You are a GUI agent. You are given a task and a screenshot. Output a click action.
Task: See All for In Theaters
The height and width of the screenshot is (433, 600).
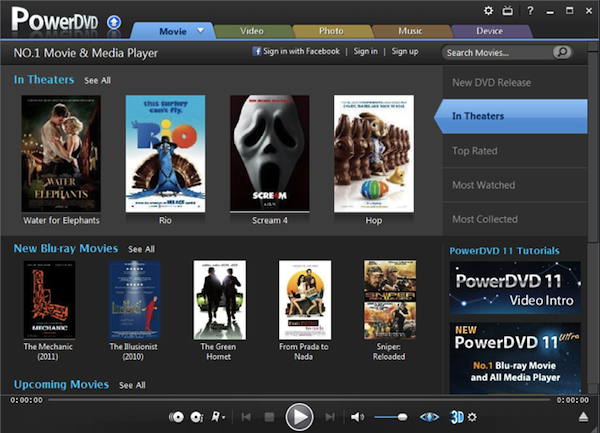point(98,80)
